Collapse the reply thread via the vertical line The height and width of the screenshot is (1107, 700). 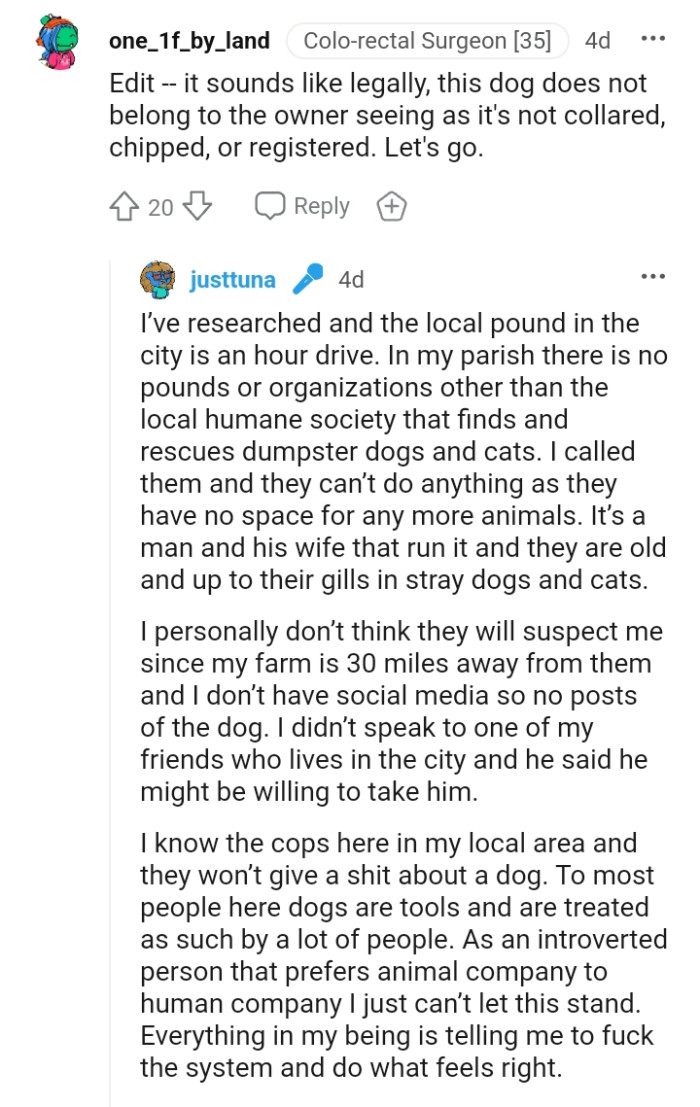109,680
